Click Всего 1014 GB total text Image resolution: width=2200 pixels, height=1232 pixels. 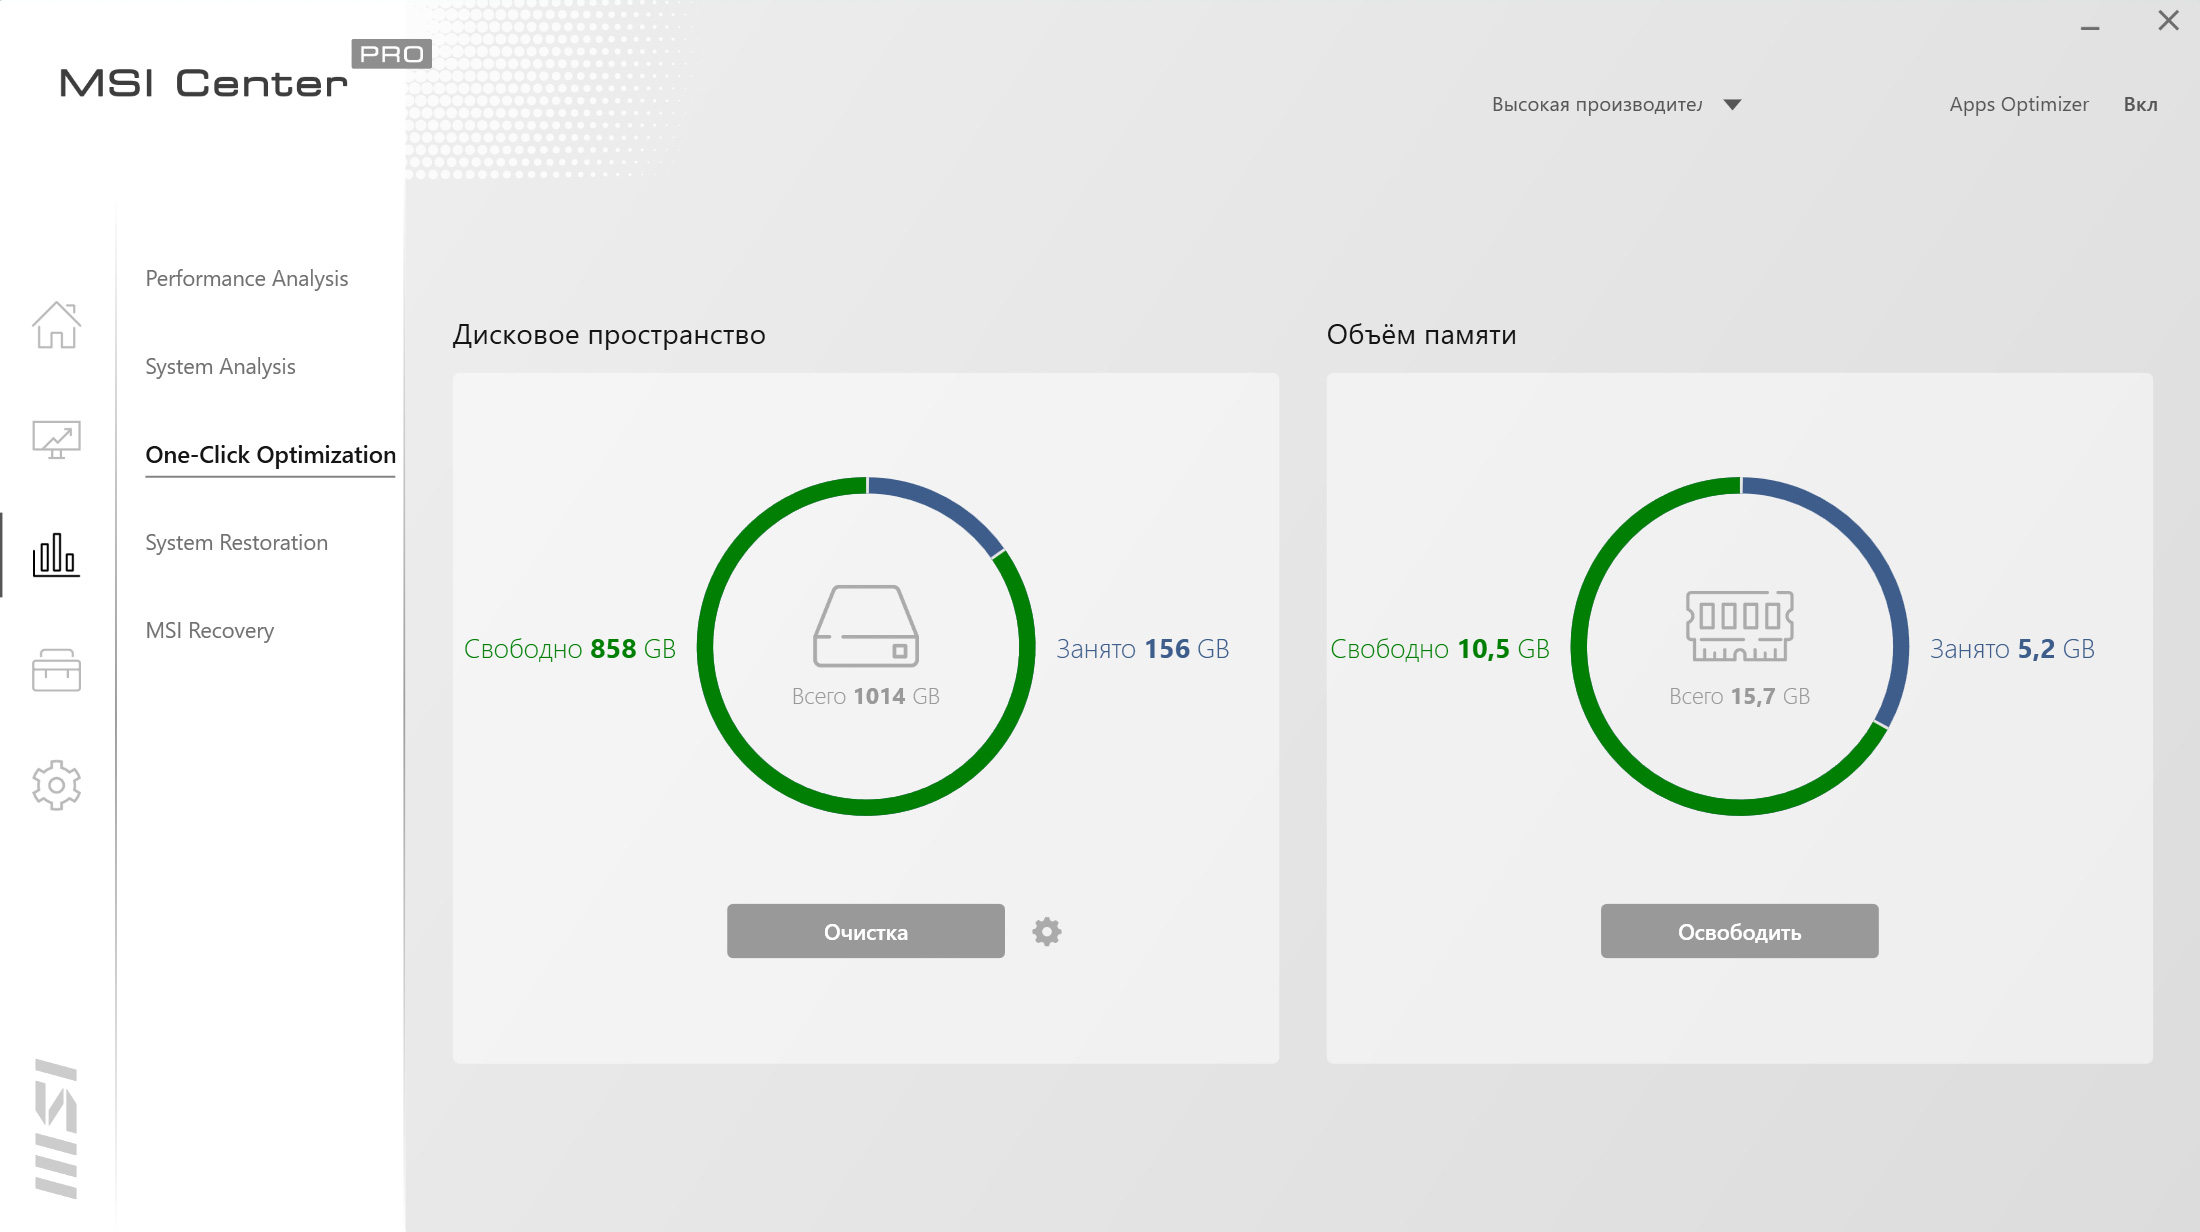[866, 696]
